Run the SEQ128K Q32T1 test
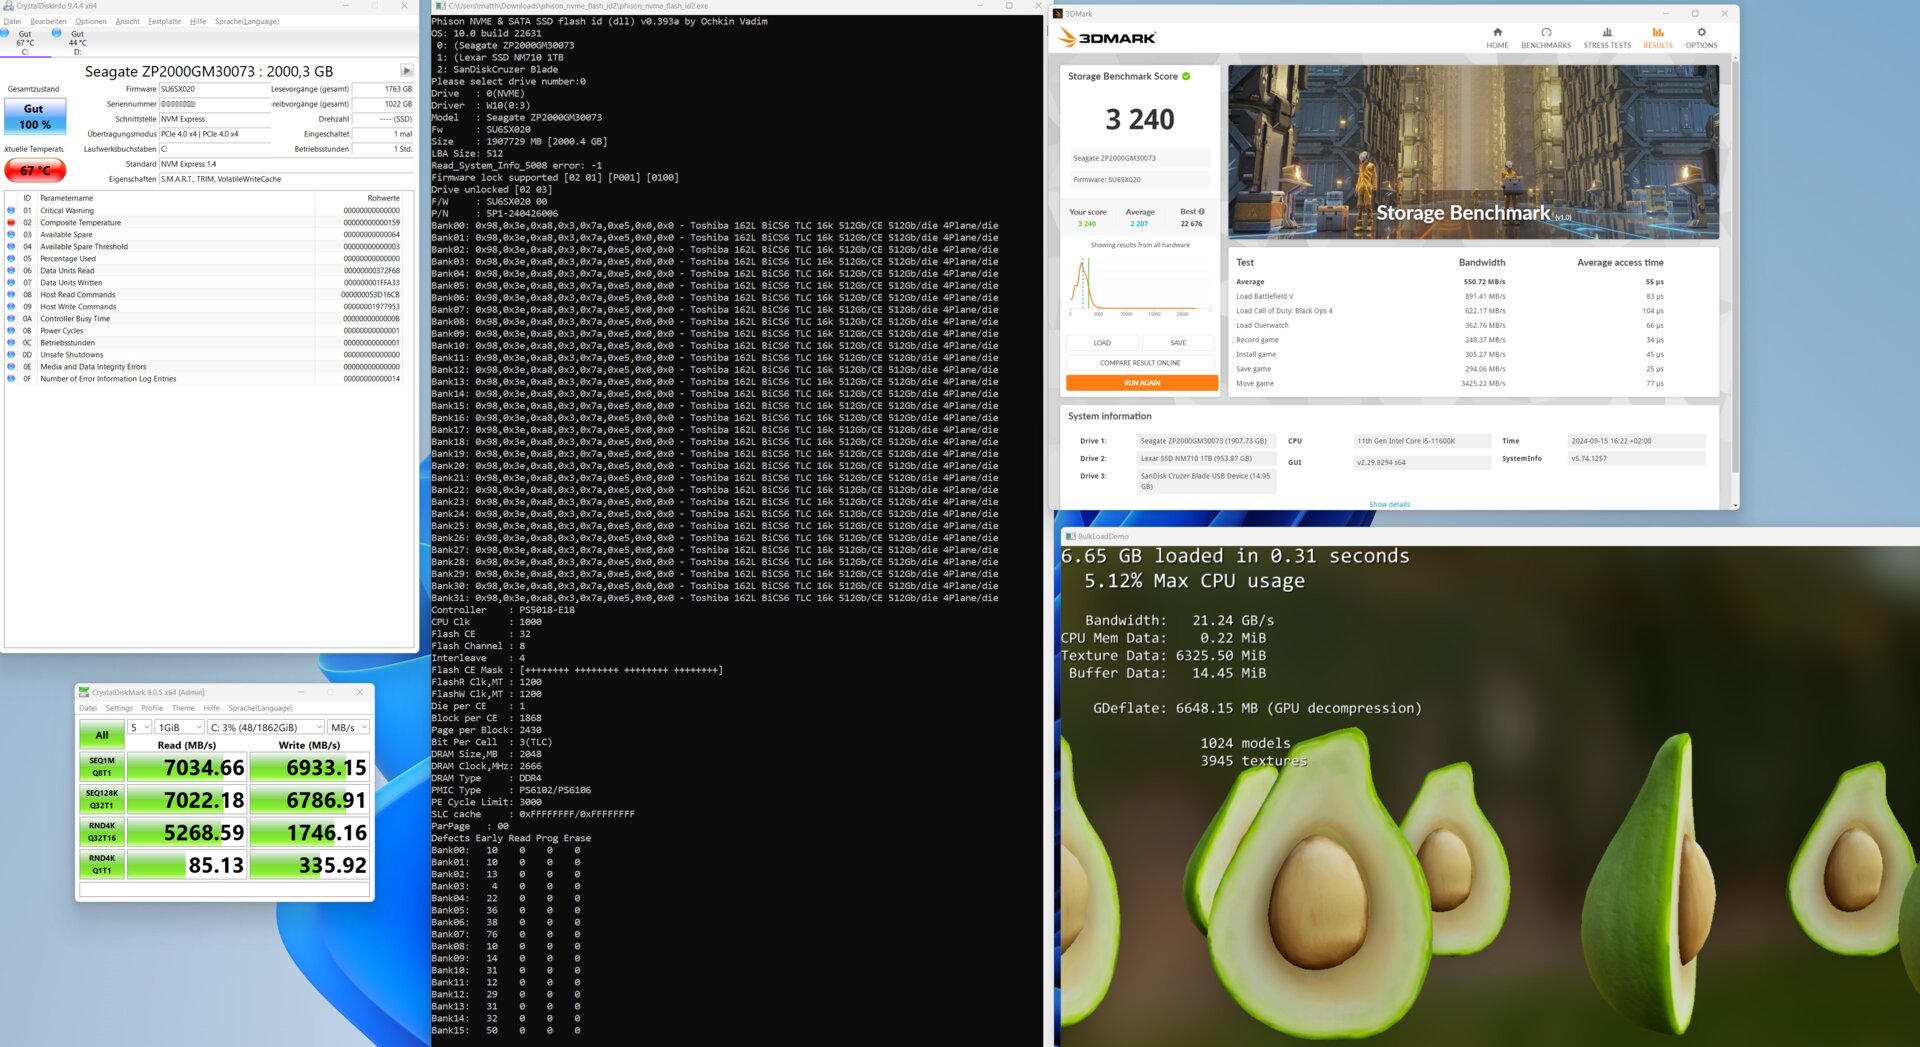Image resolution: width=1920 pixels, height=1047 pixels. (x=102, y=799)
